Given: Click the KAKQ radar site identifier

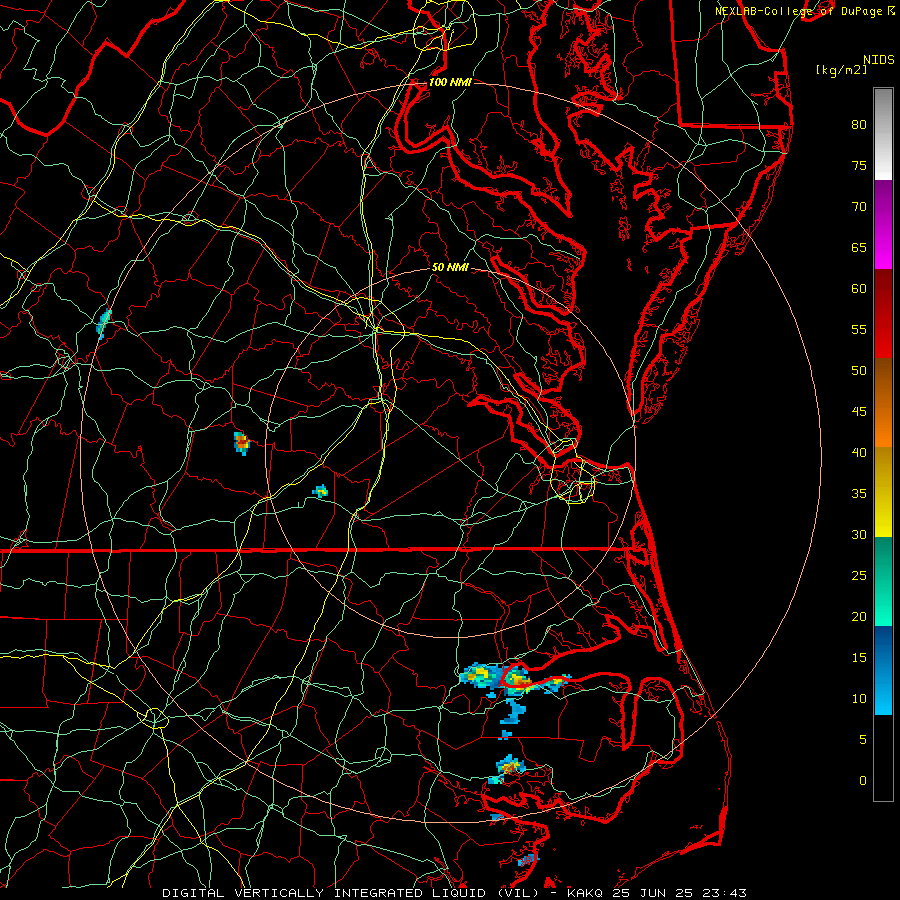Looking at the screenshot, I should [x=586, y=893].
